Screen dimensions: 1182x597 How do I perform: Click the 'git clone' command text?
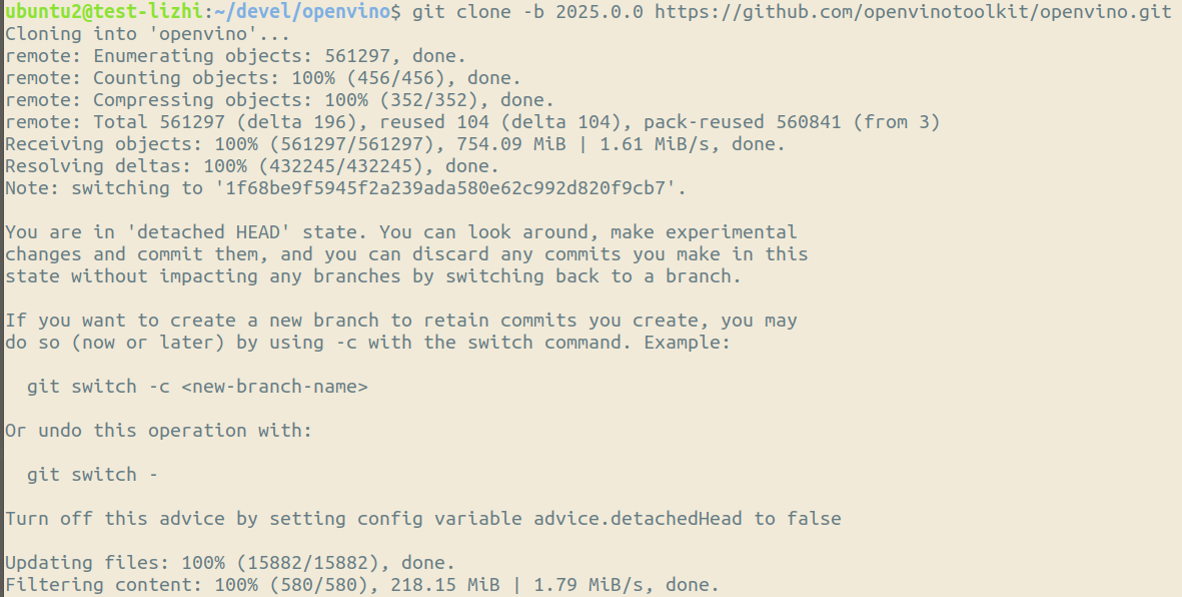[455, 12]
